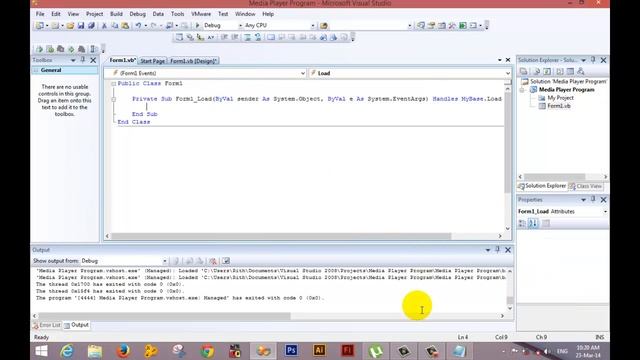
Task: Open Firefox from the taskbar
Action: point(123,351)
